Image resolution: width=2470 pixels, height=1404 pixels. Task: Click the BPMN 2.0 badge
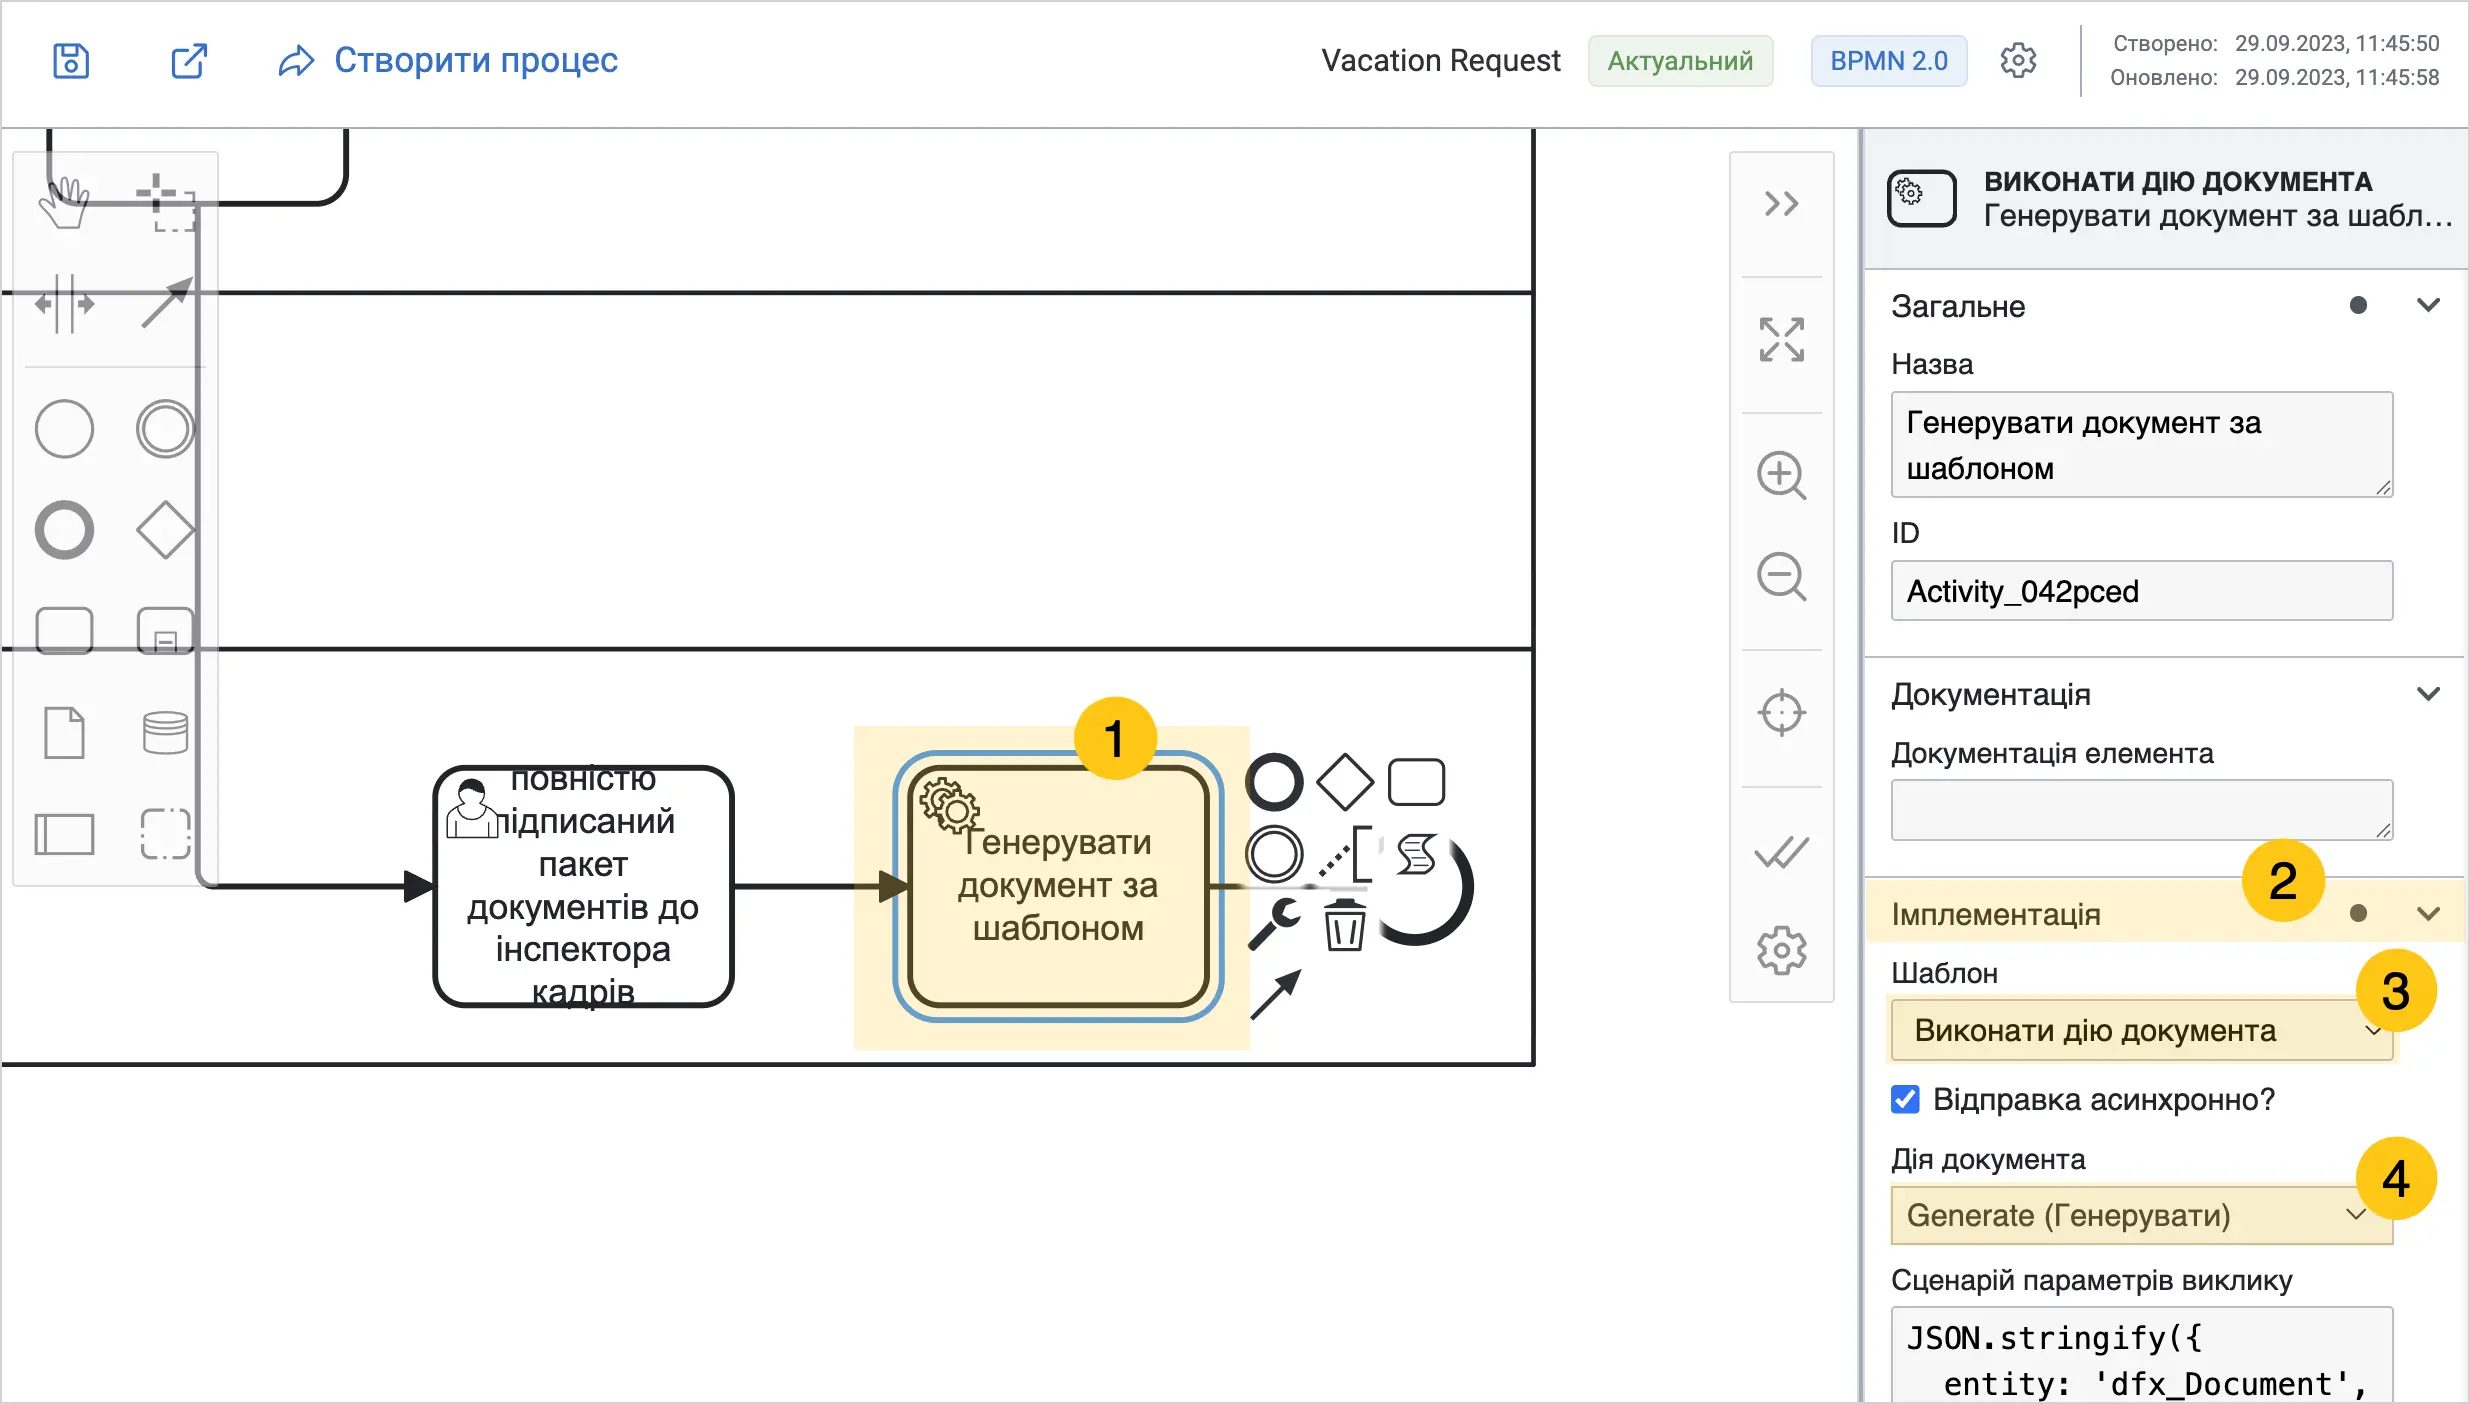point(1888,61)
